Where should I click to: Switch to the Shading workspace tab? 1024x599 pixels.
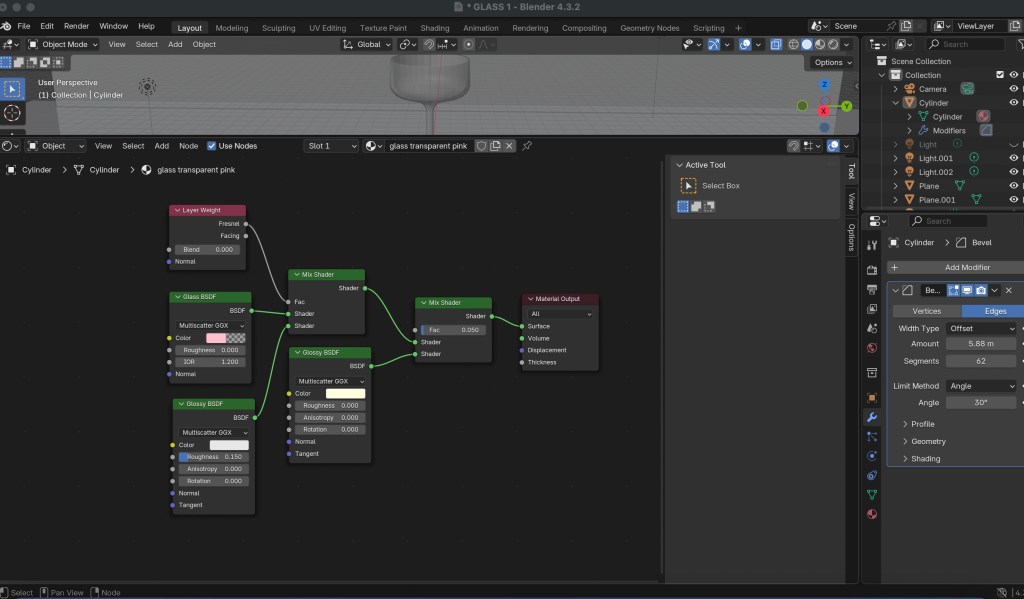pyautogui.click(x=434, y=28)
